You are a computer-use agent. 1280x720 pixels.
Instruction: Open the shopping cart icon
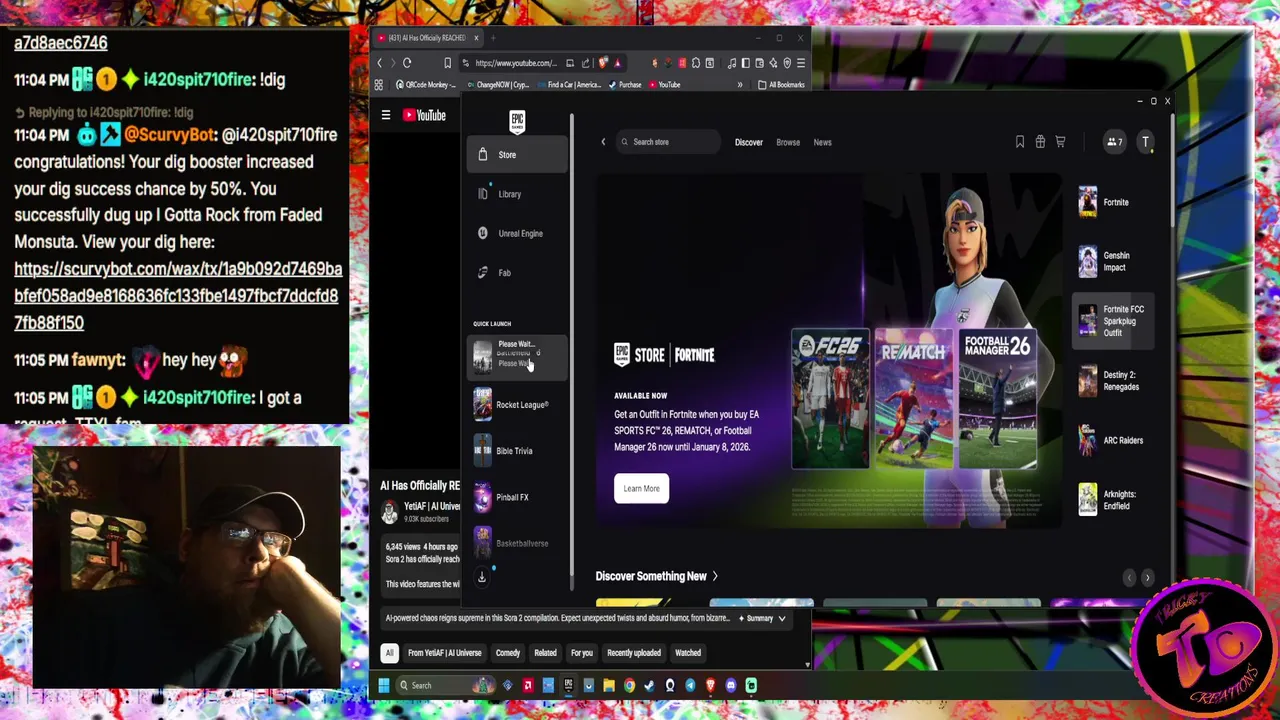1060,142
